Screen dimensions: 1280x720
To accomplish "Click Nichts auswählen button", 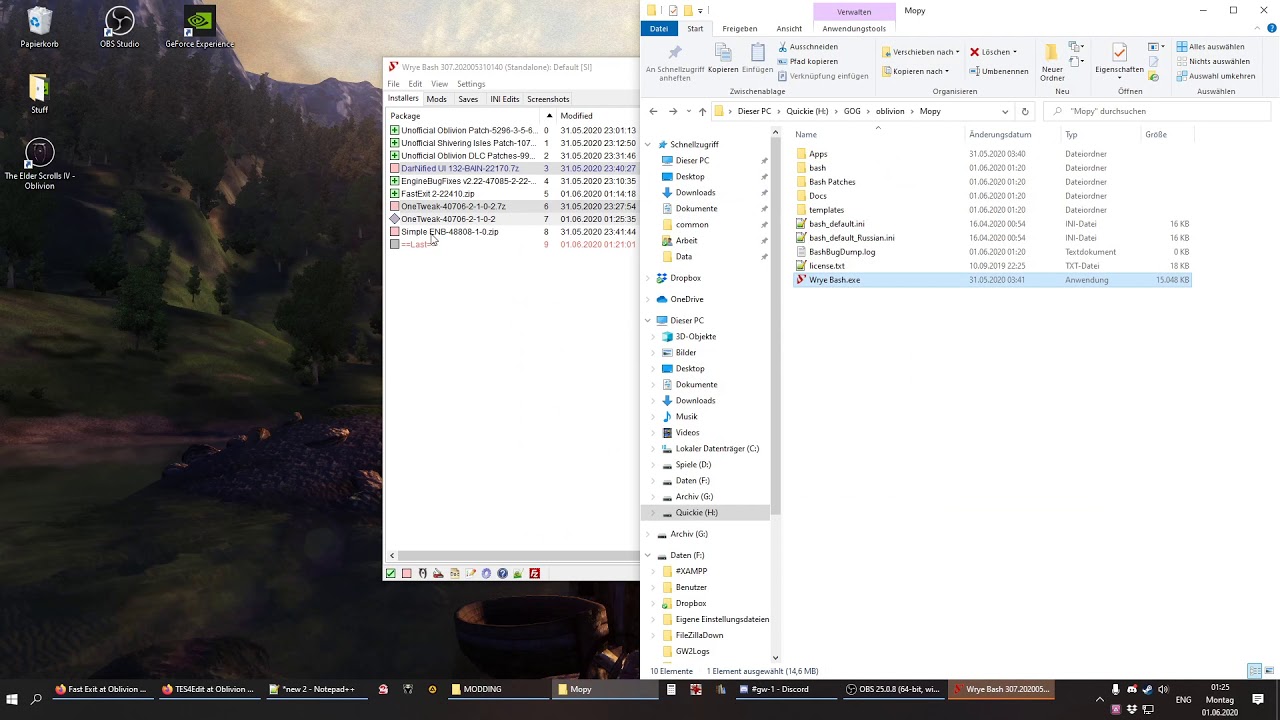I will (x=1213, y=61).
